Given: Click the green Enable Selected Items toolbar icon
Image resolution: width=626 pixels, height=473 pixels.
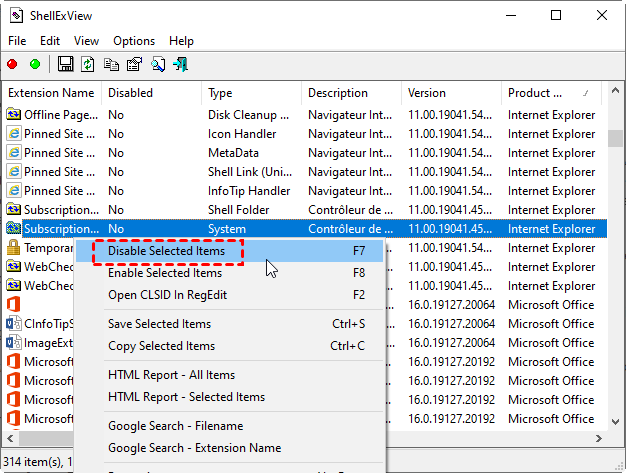Looking at the screenshot, I should 35,65.
